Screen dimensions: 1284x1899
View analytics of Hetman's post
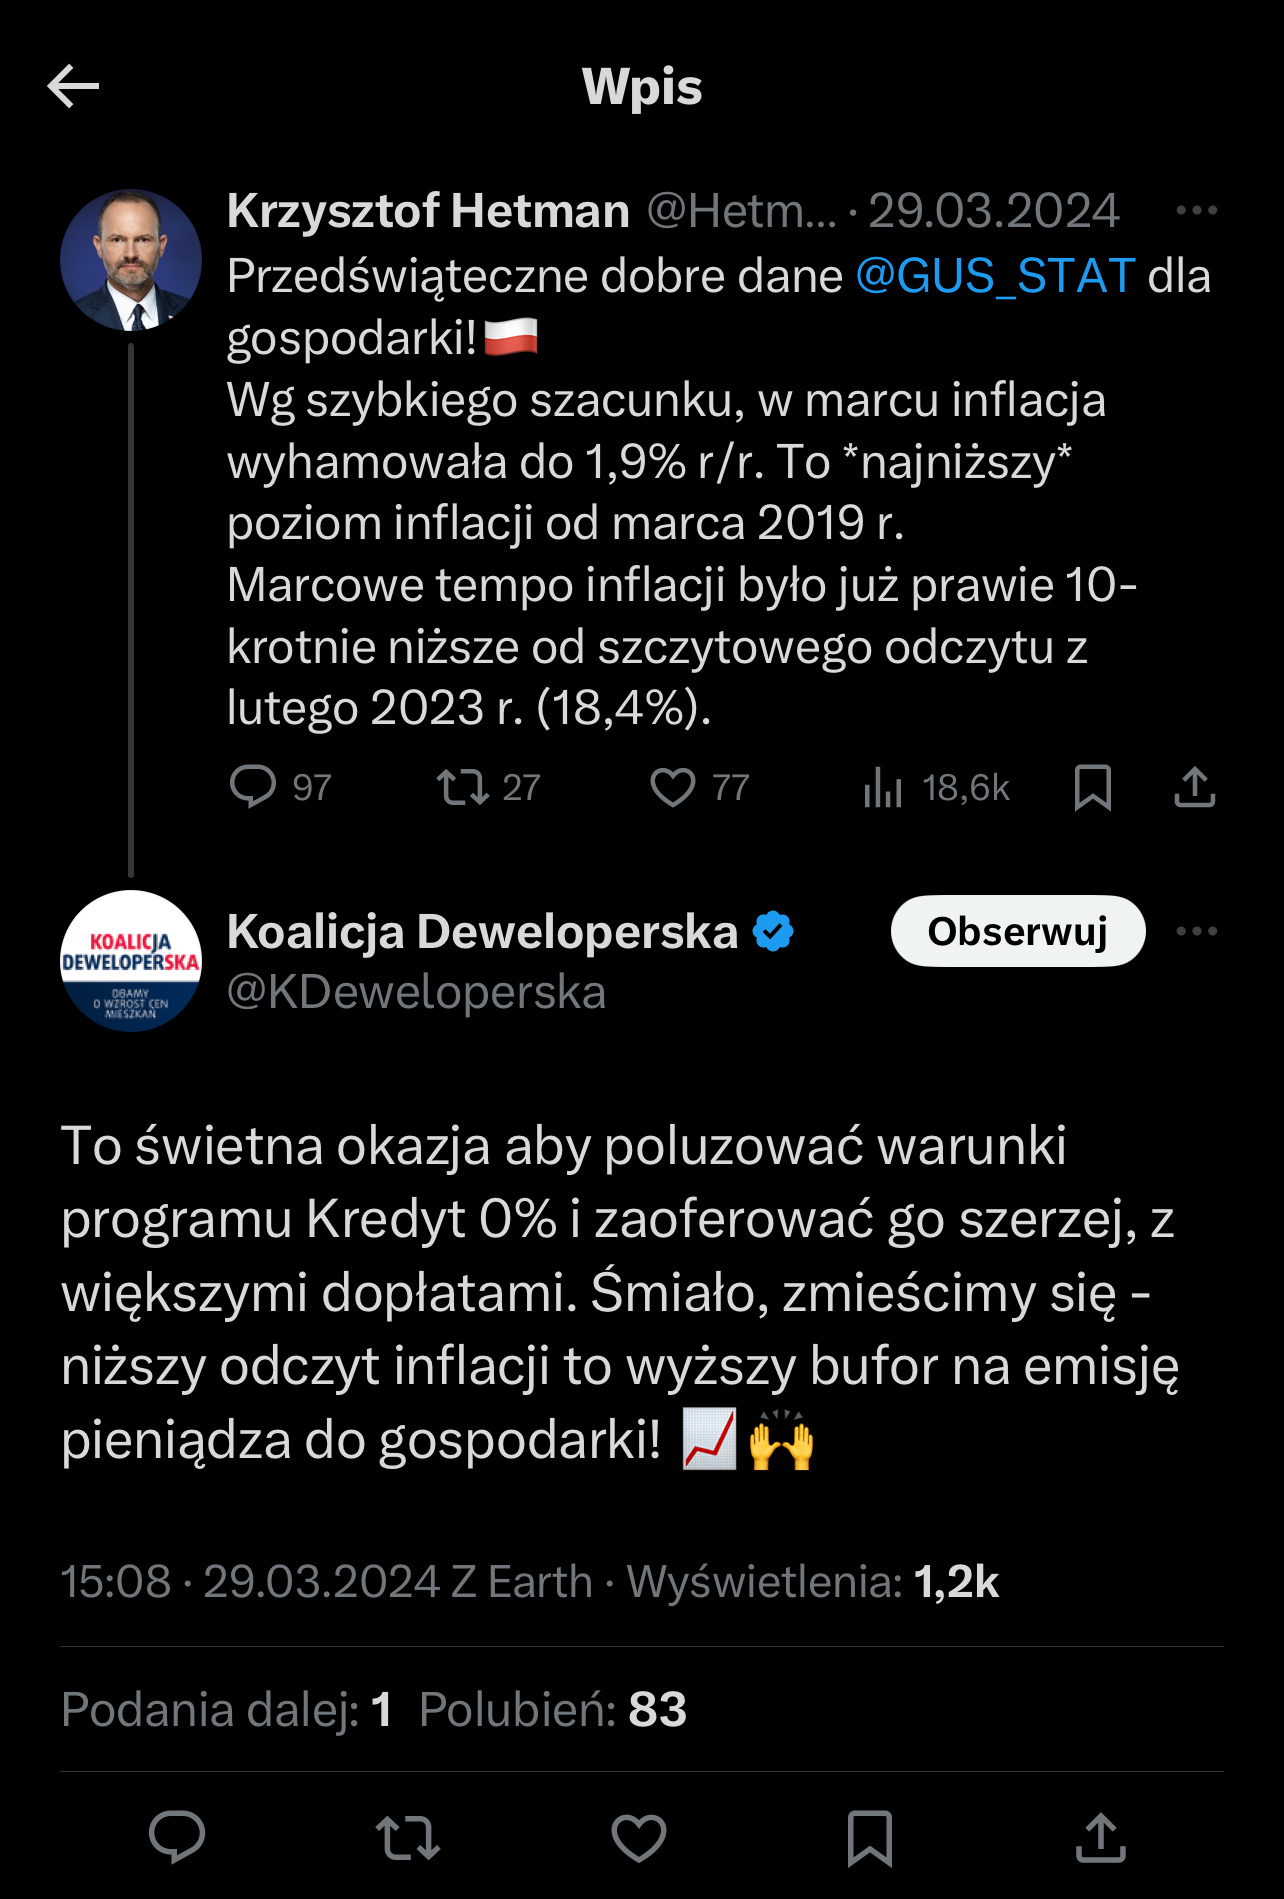883,788
